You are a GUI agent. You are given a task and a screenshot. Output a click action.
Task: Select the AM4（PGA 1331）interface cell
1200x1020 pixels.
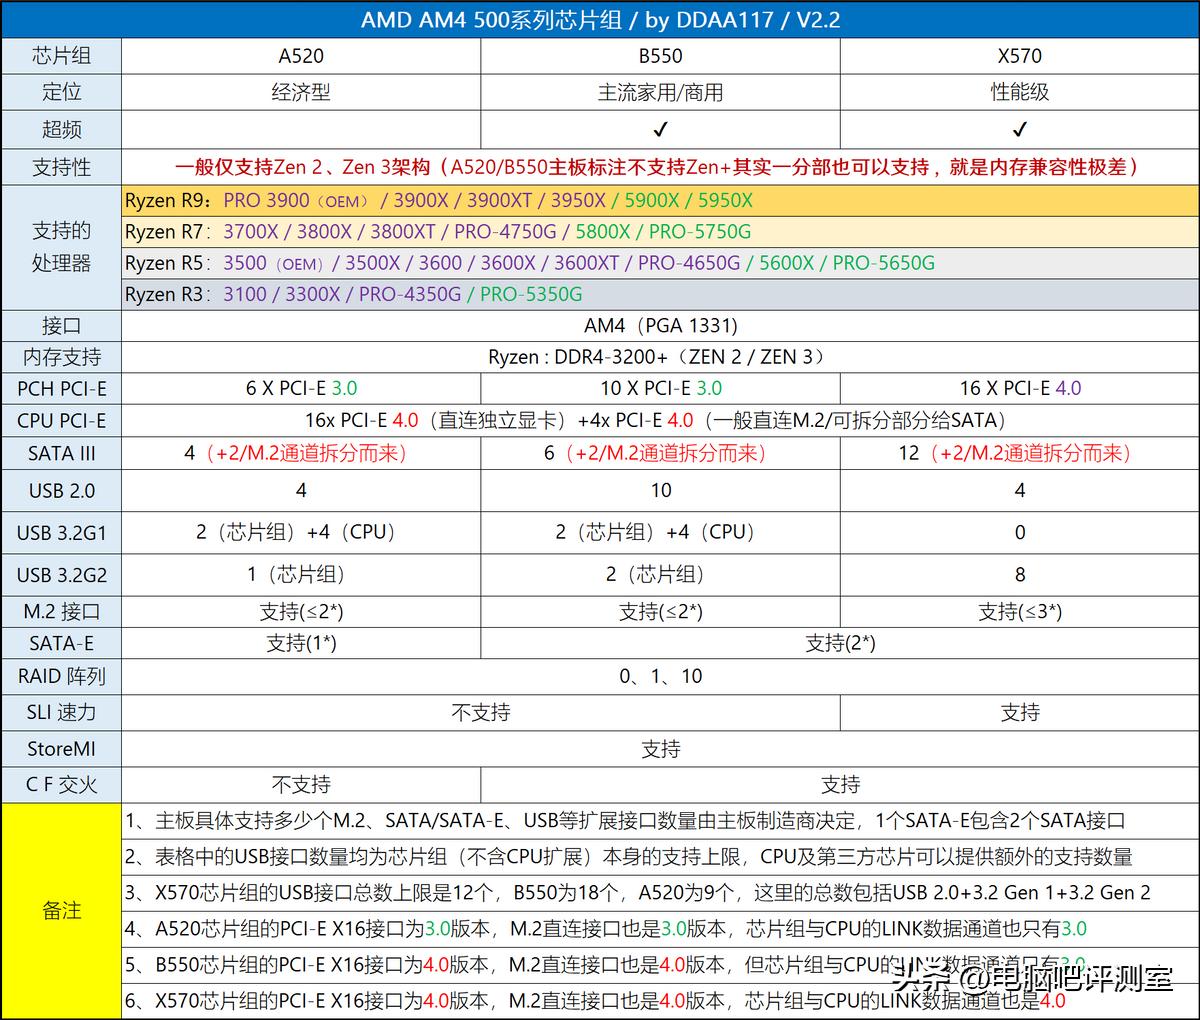(660, 325)
